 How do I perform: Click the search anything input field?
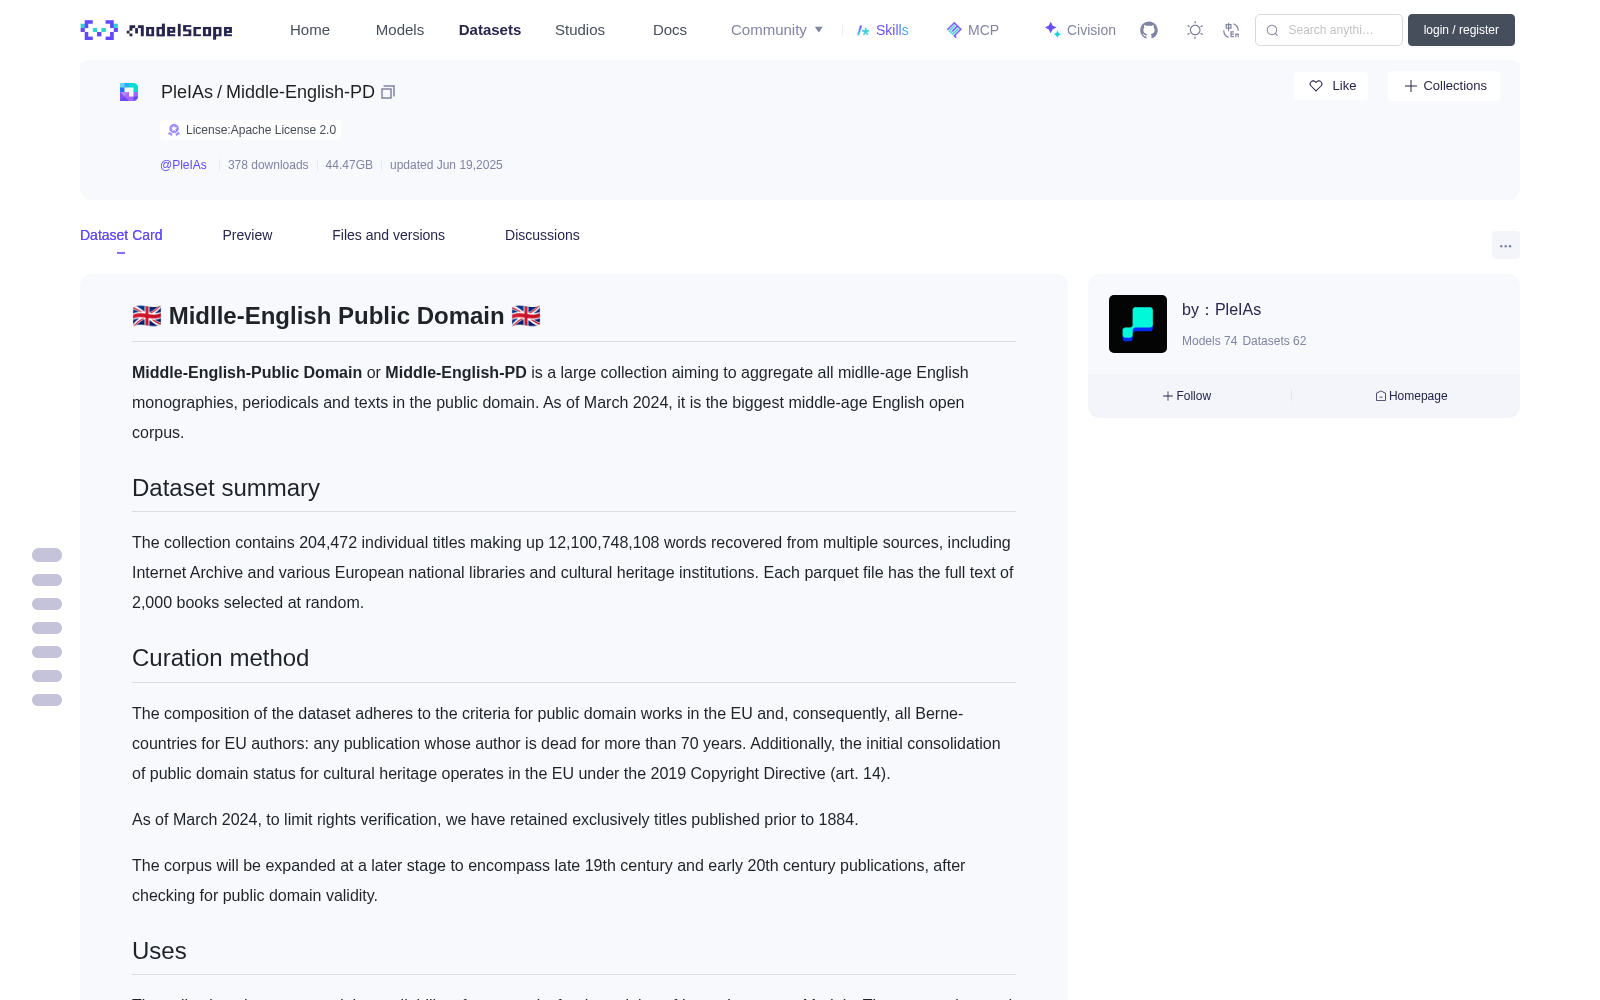point(1329,30)
